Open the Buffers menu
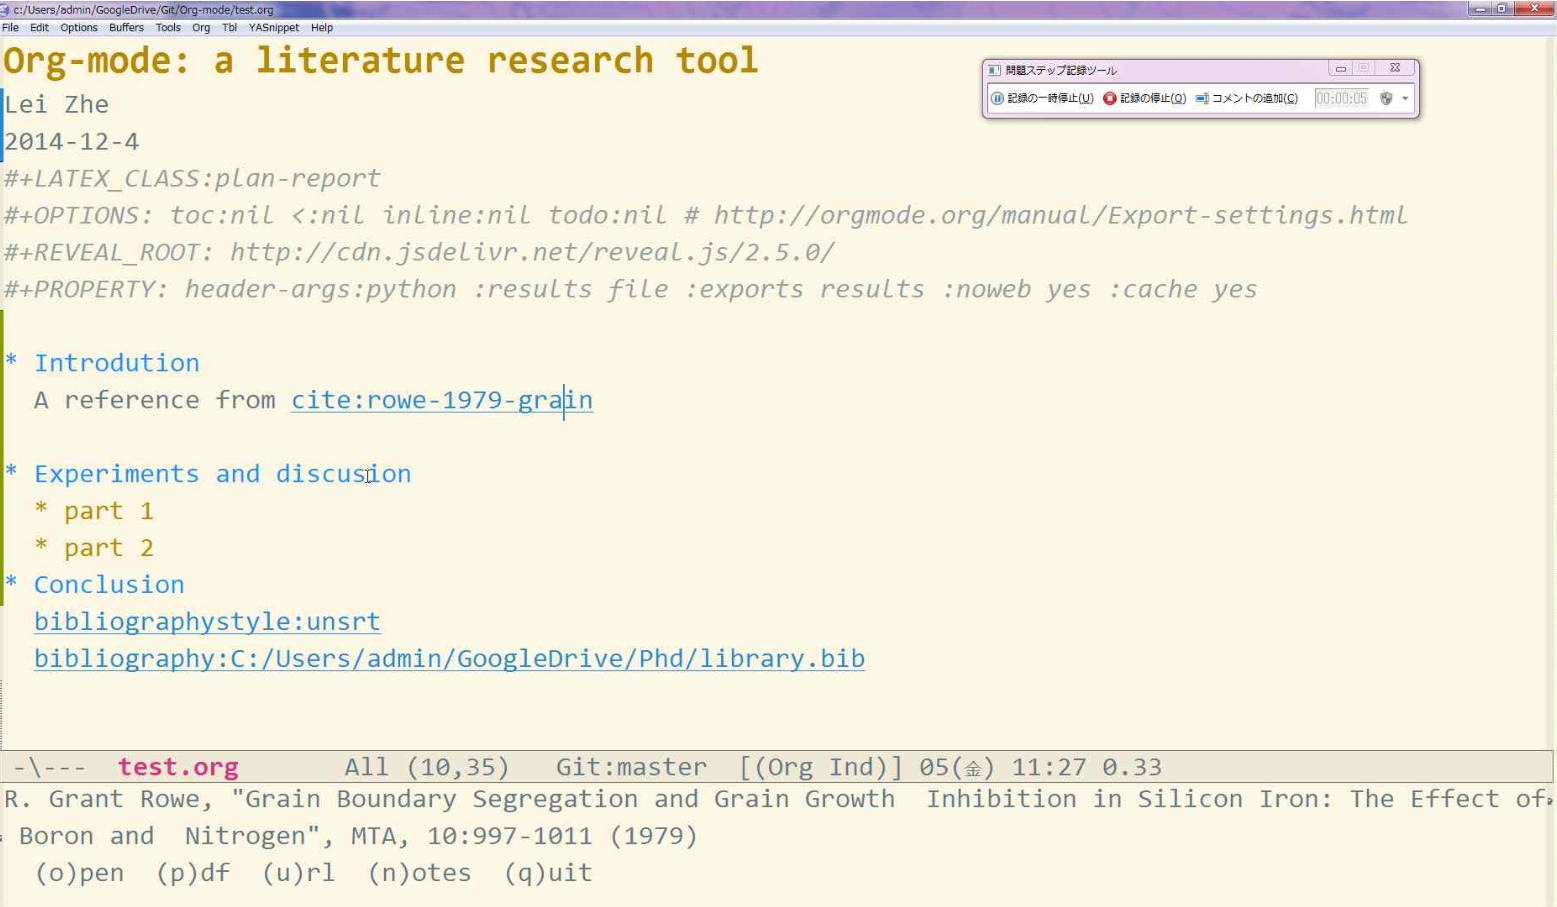1557x907 pixels. click(x=126, y=28)
